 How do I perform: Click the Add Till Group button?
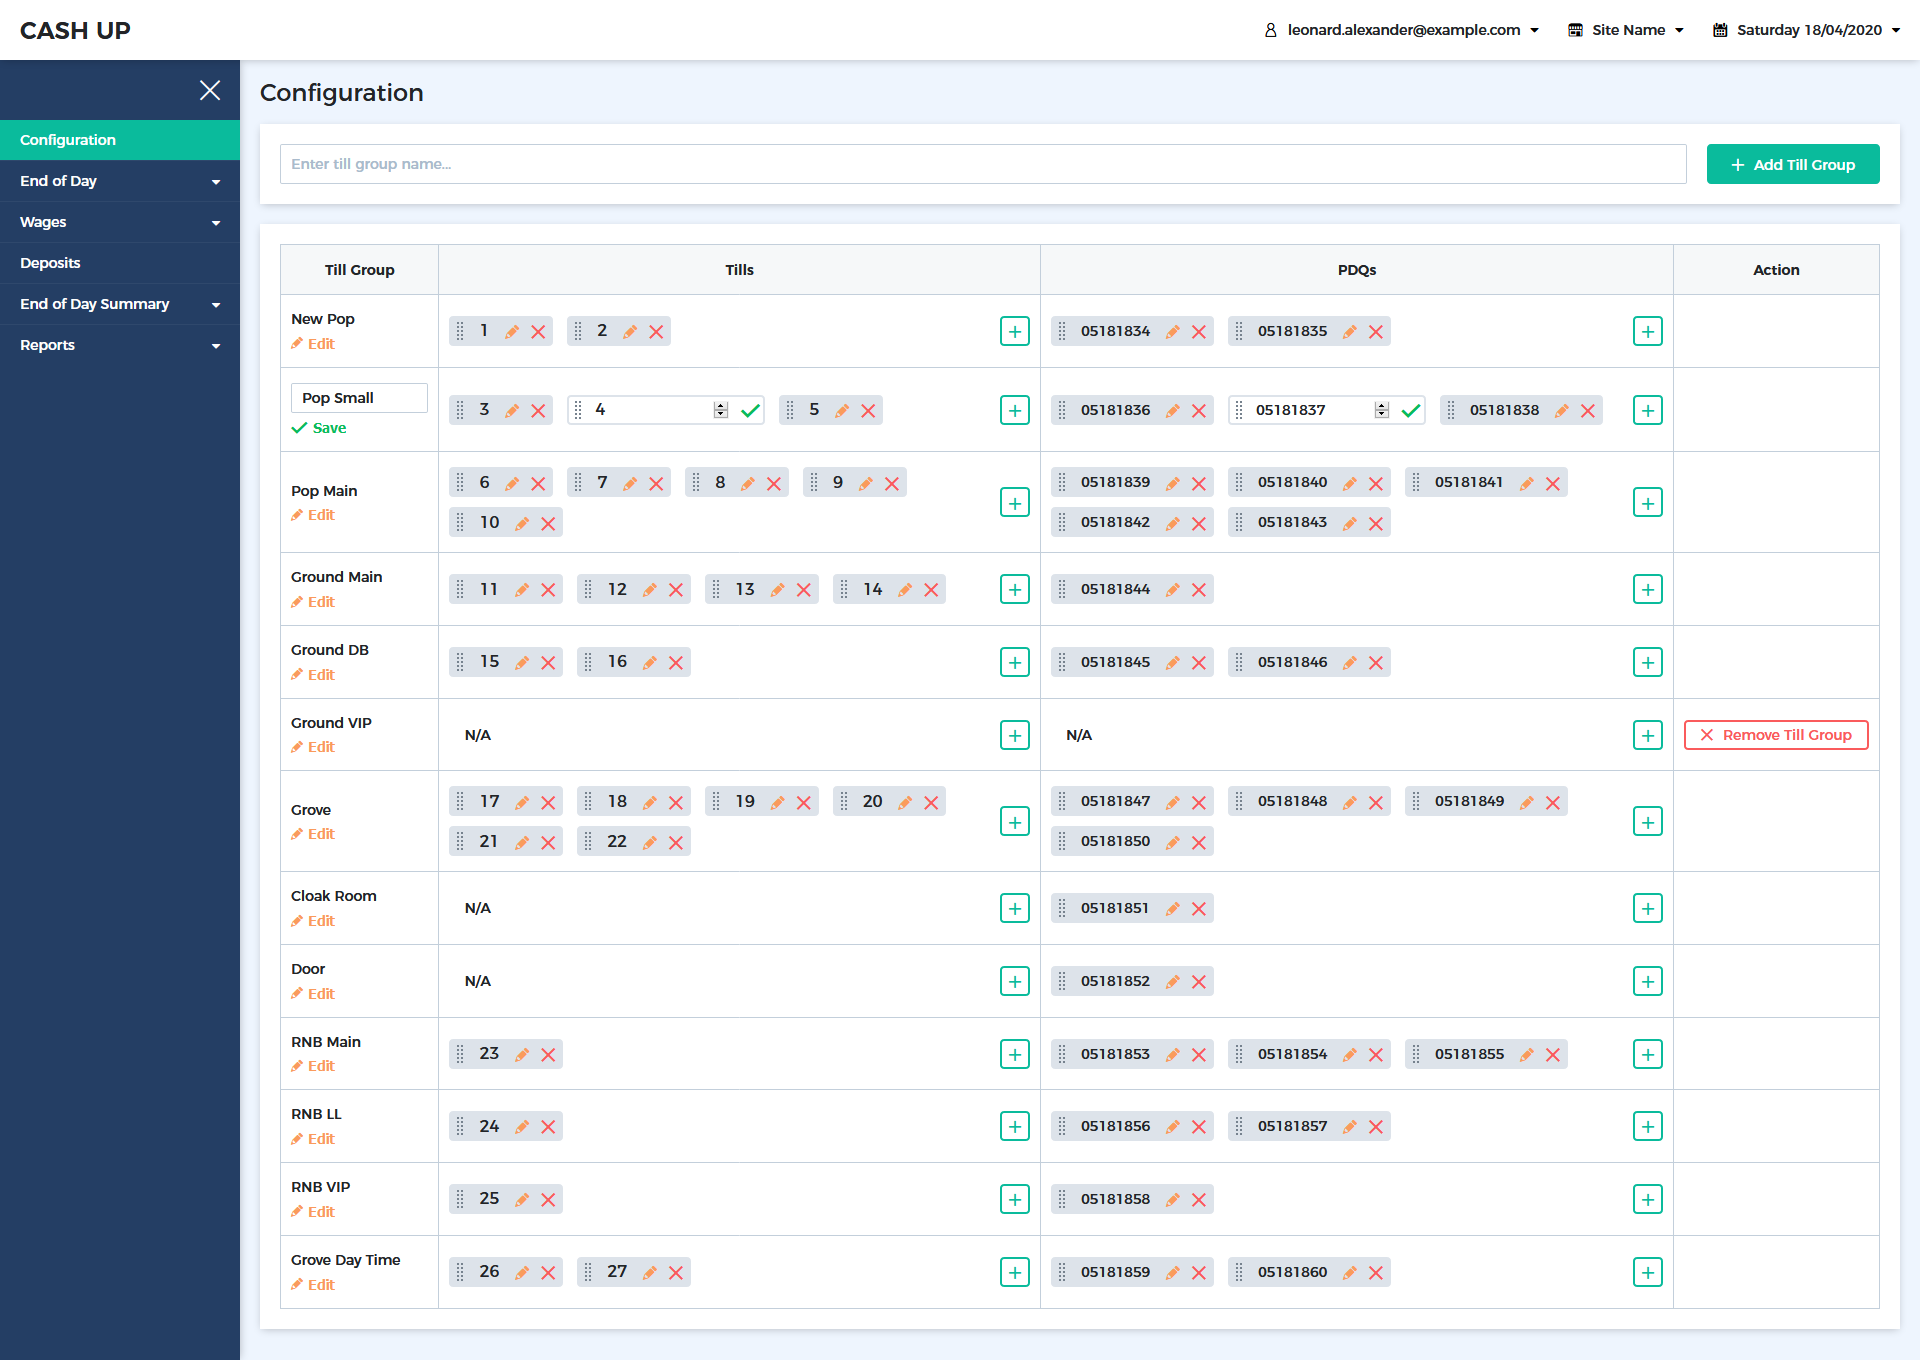pos(1792,165)
